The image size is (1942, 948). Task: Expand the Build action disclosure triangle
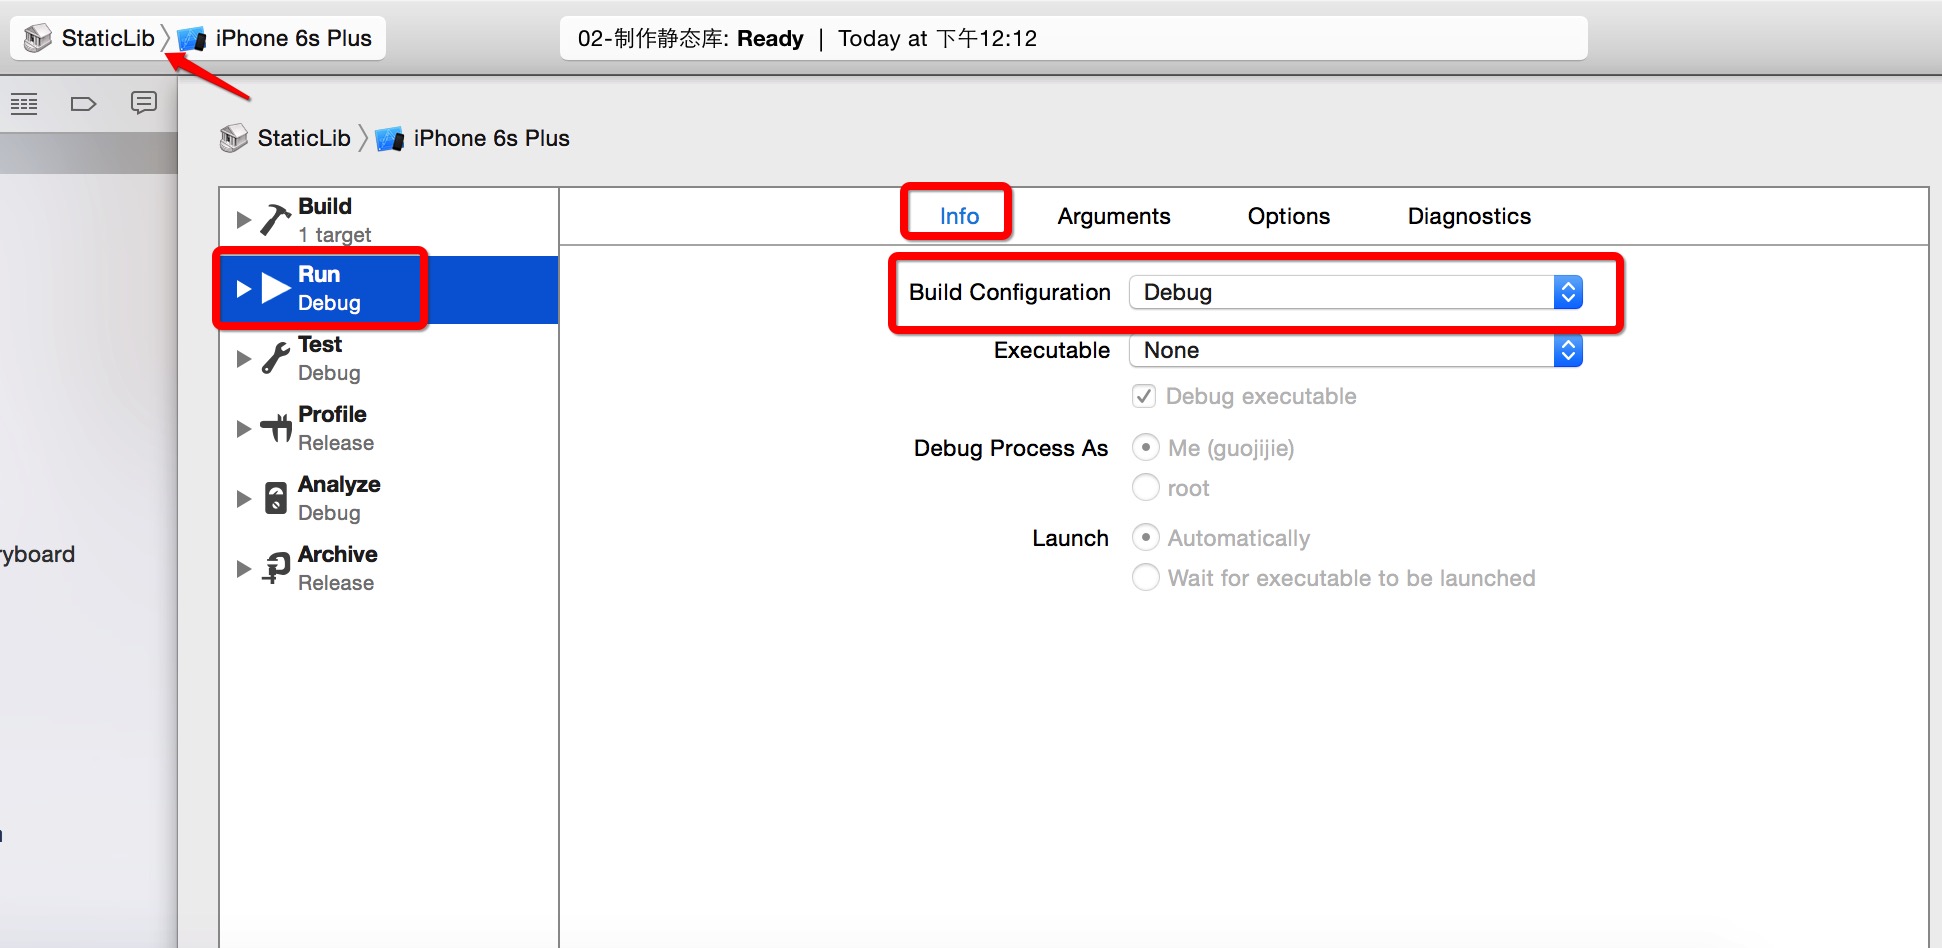pyautogui.click(x=243, y=219)
